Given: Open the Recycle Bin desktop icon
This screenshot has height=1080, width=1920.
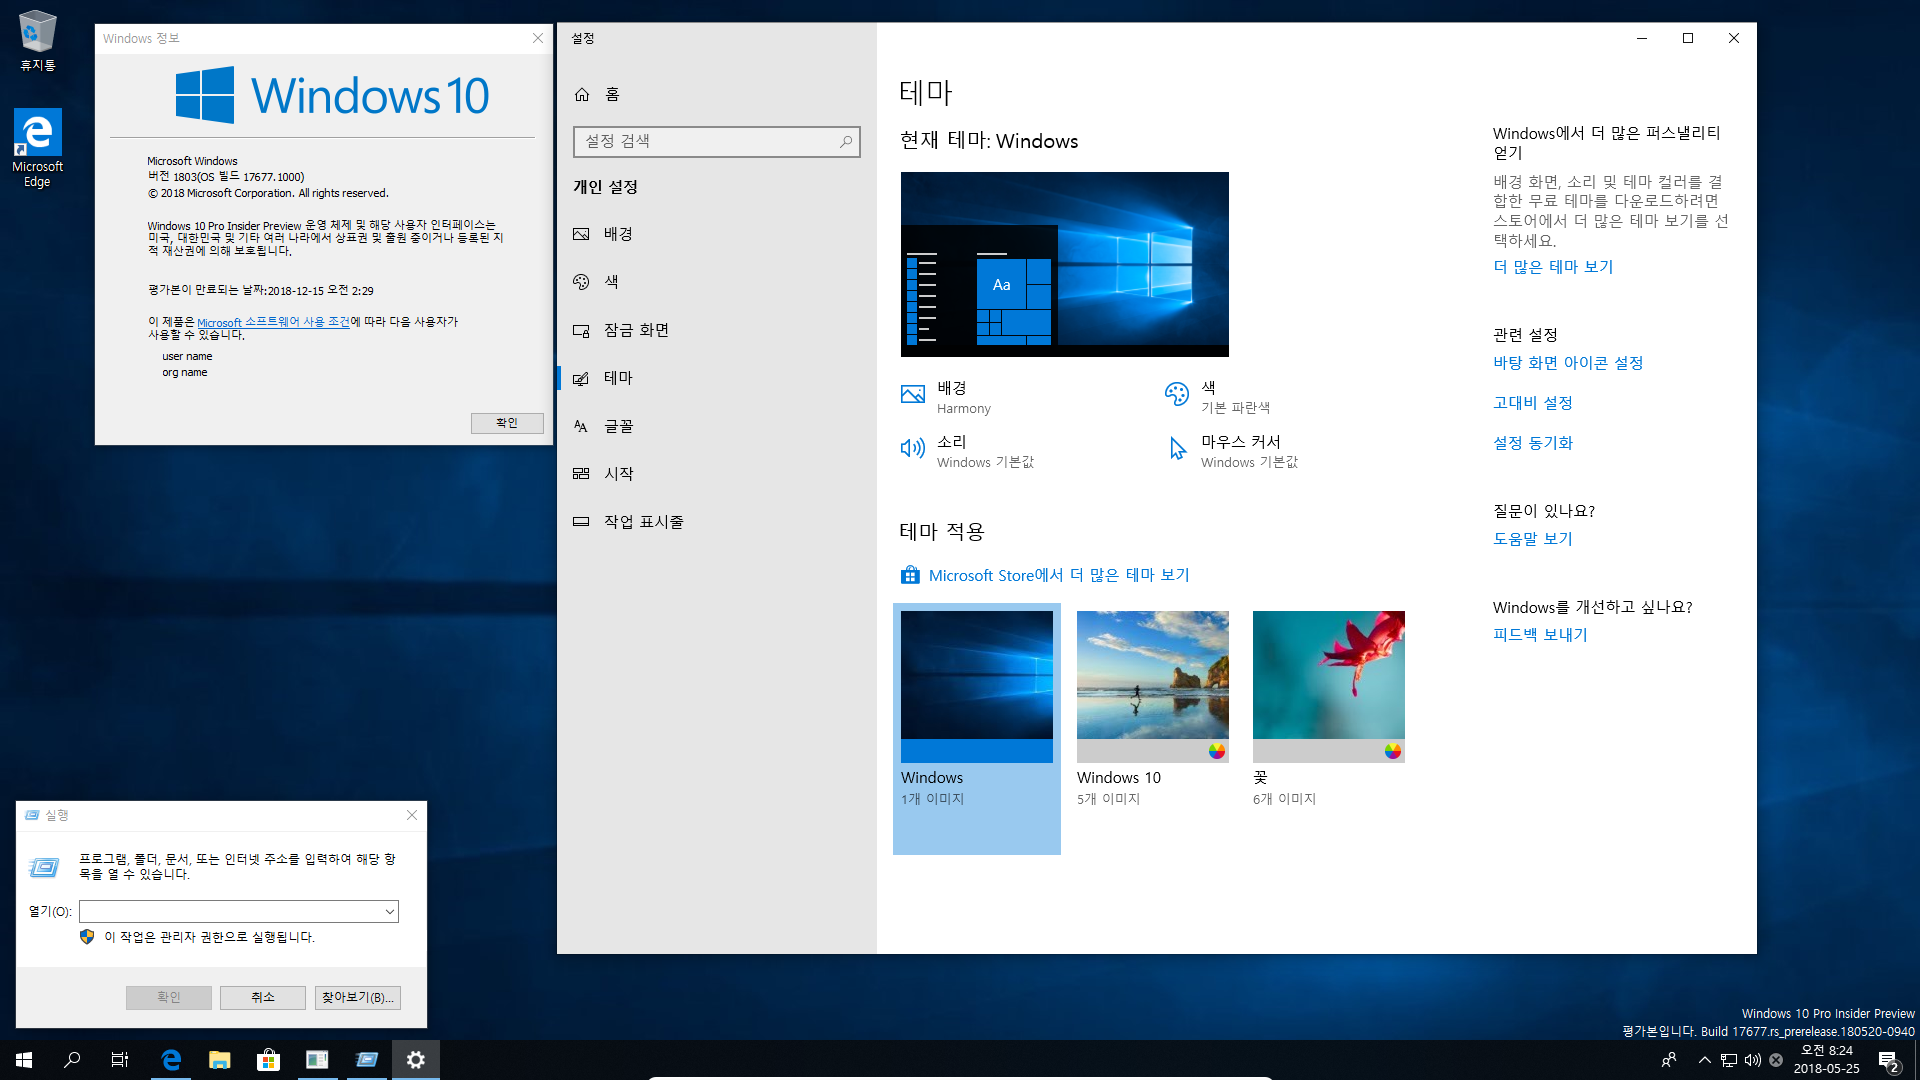Looking at the screenshot, I should tap(37, 41).
